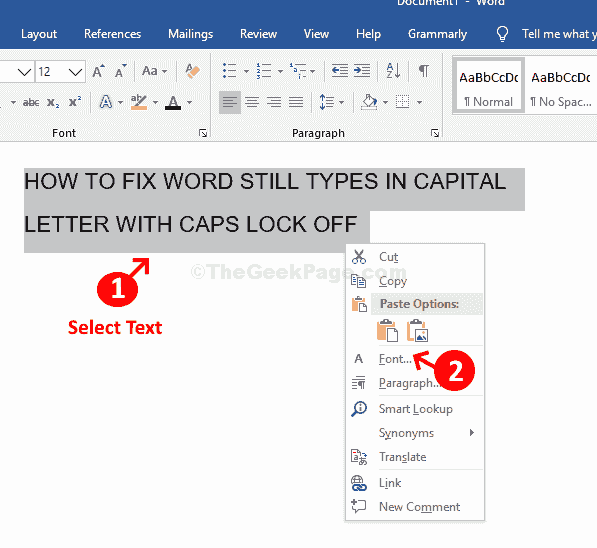Align text left
The image size is (597, 548).
pos(230,102)
